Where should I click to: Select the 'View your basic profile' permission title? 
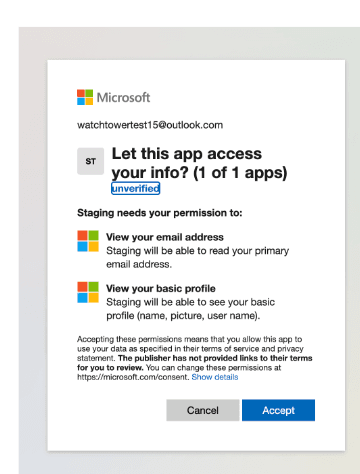click(161, 288)
